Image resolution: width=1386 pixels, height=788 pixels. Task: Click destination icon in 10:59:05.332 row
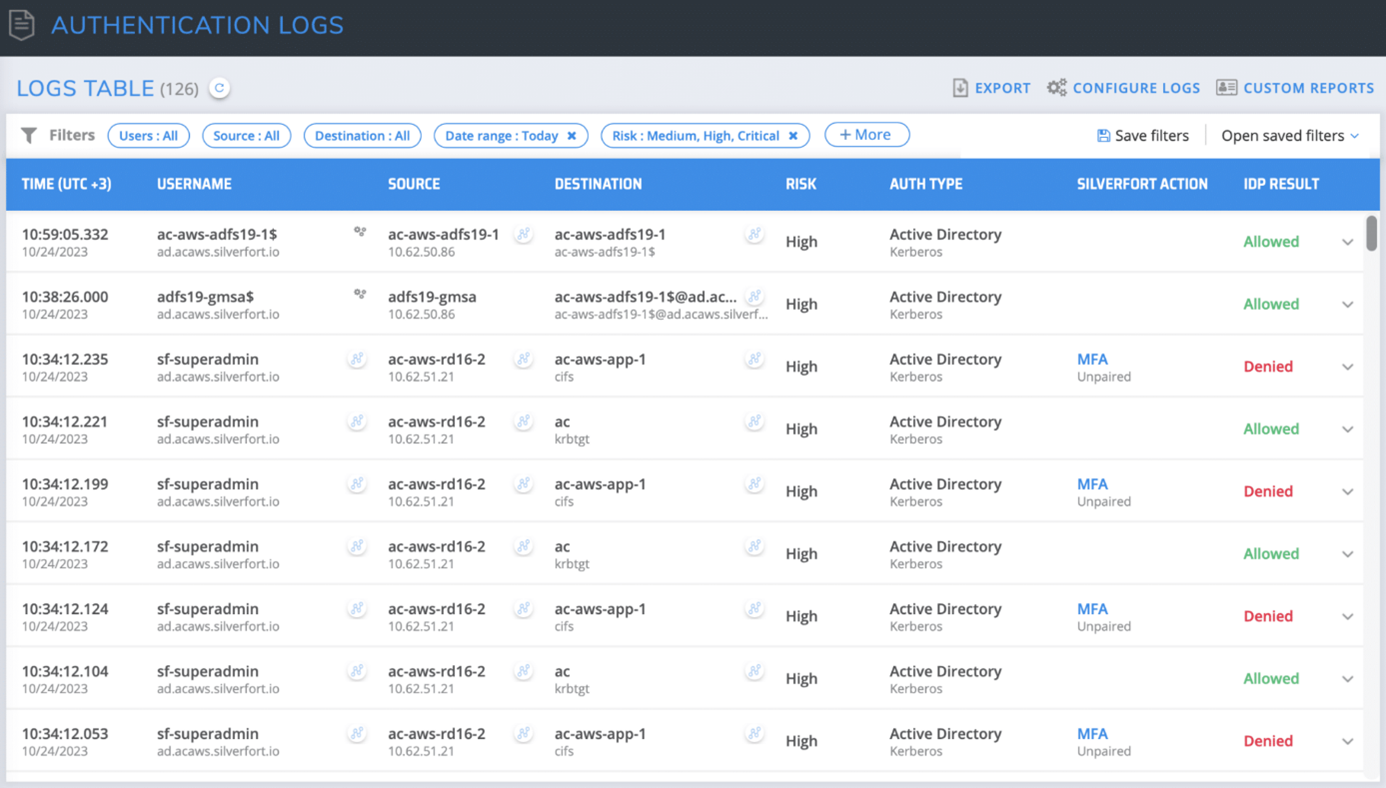(754, 234)
